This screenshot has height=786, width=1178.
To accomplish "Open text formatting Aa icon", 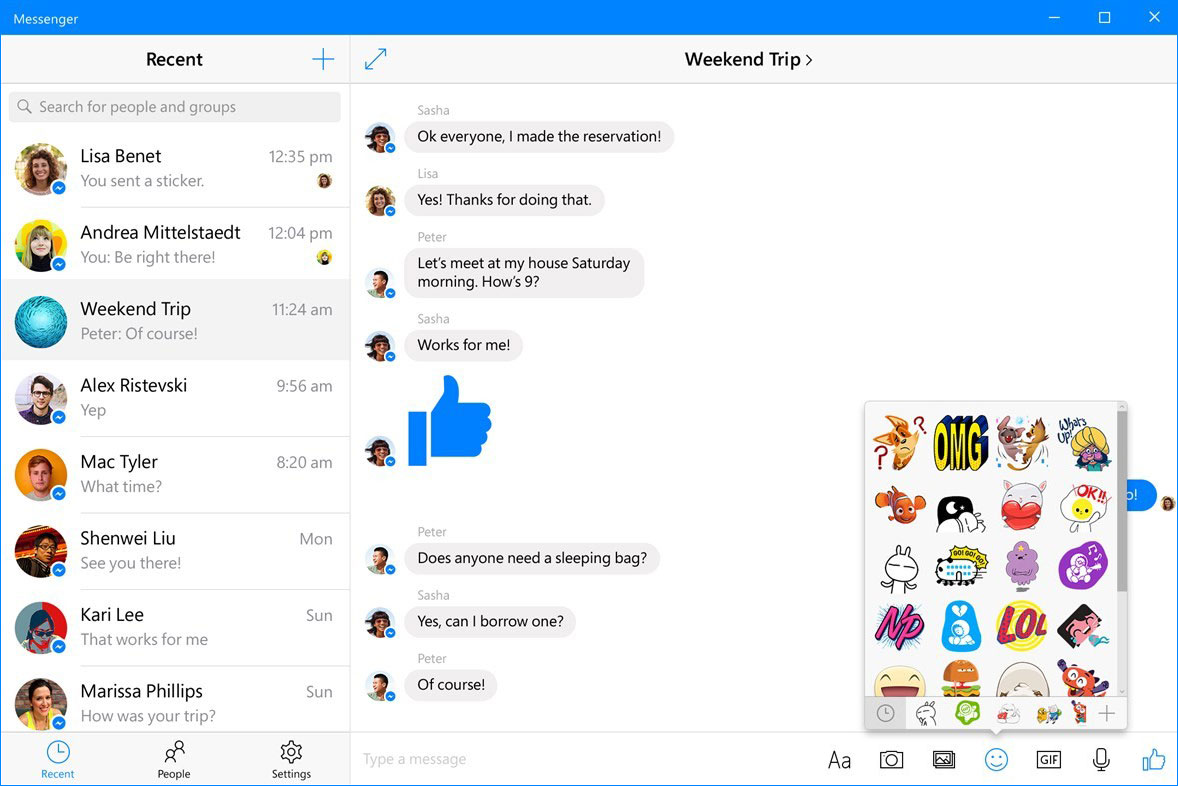I will click(838, 760).
